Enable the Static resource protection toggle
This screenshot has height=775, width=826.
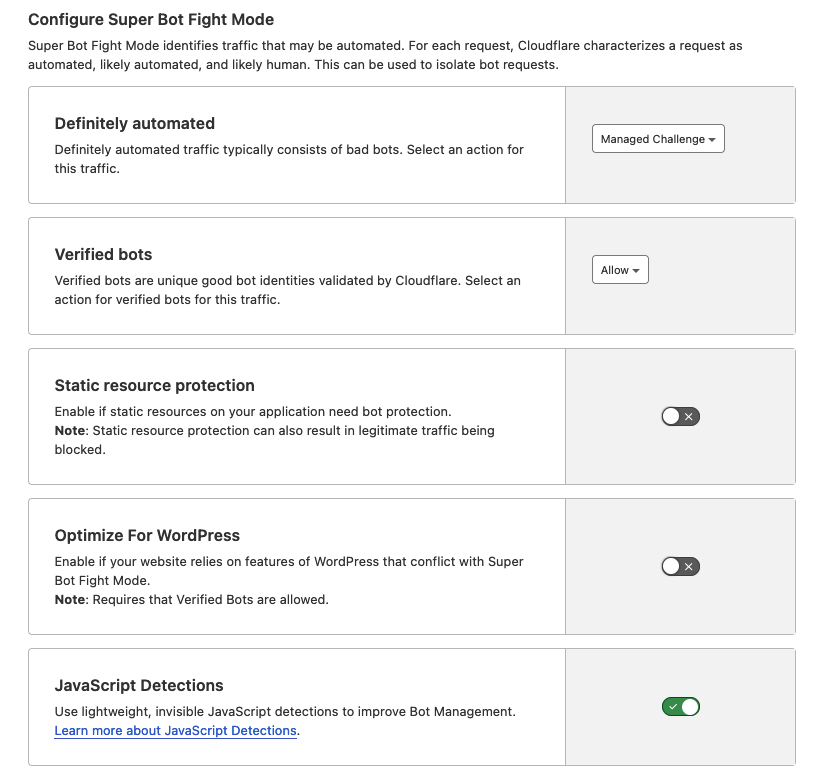[680, 416]
